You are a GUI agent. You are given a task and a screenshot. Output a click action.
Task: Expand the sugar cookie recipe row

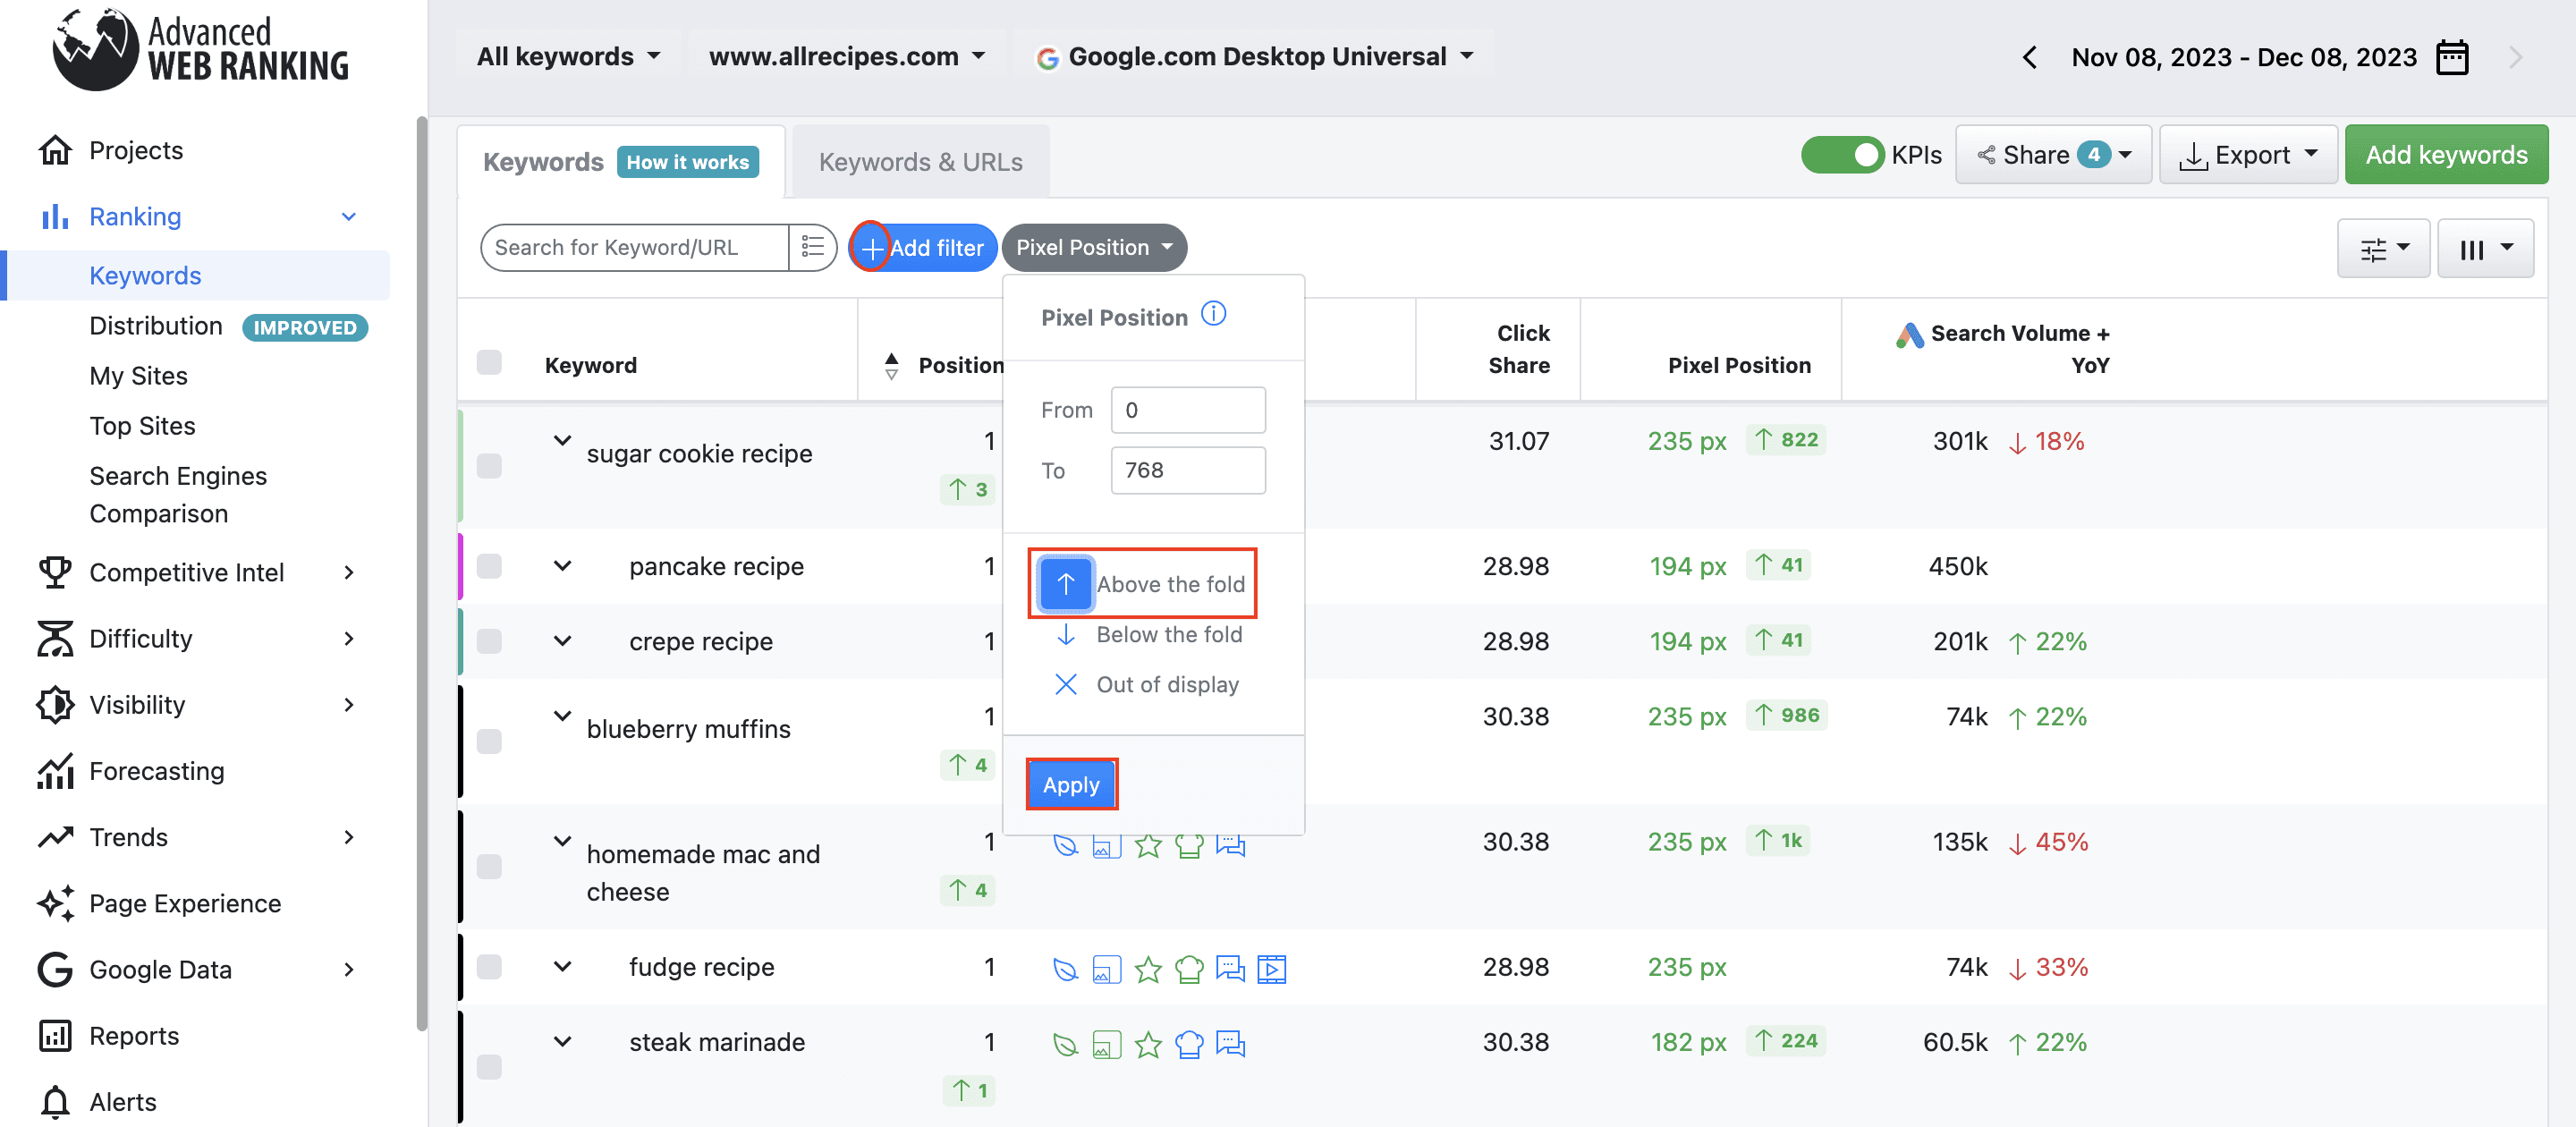click(563, 440)
